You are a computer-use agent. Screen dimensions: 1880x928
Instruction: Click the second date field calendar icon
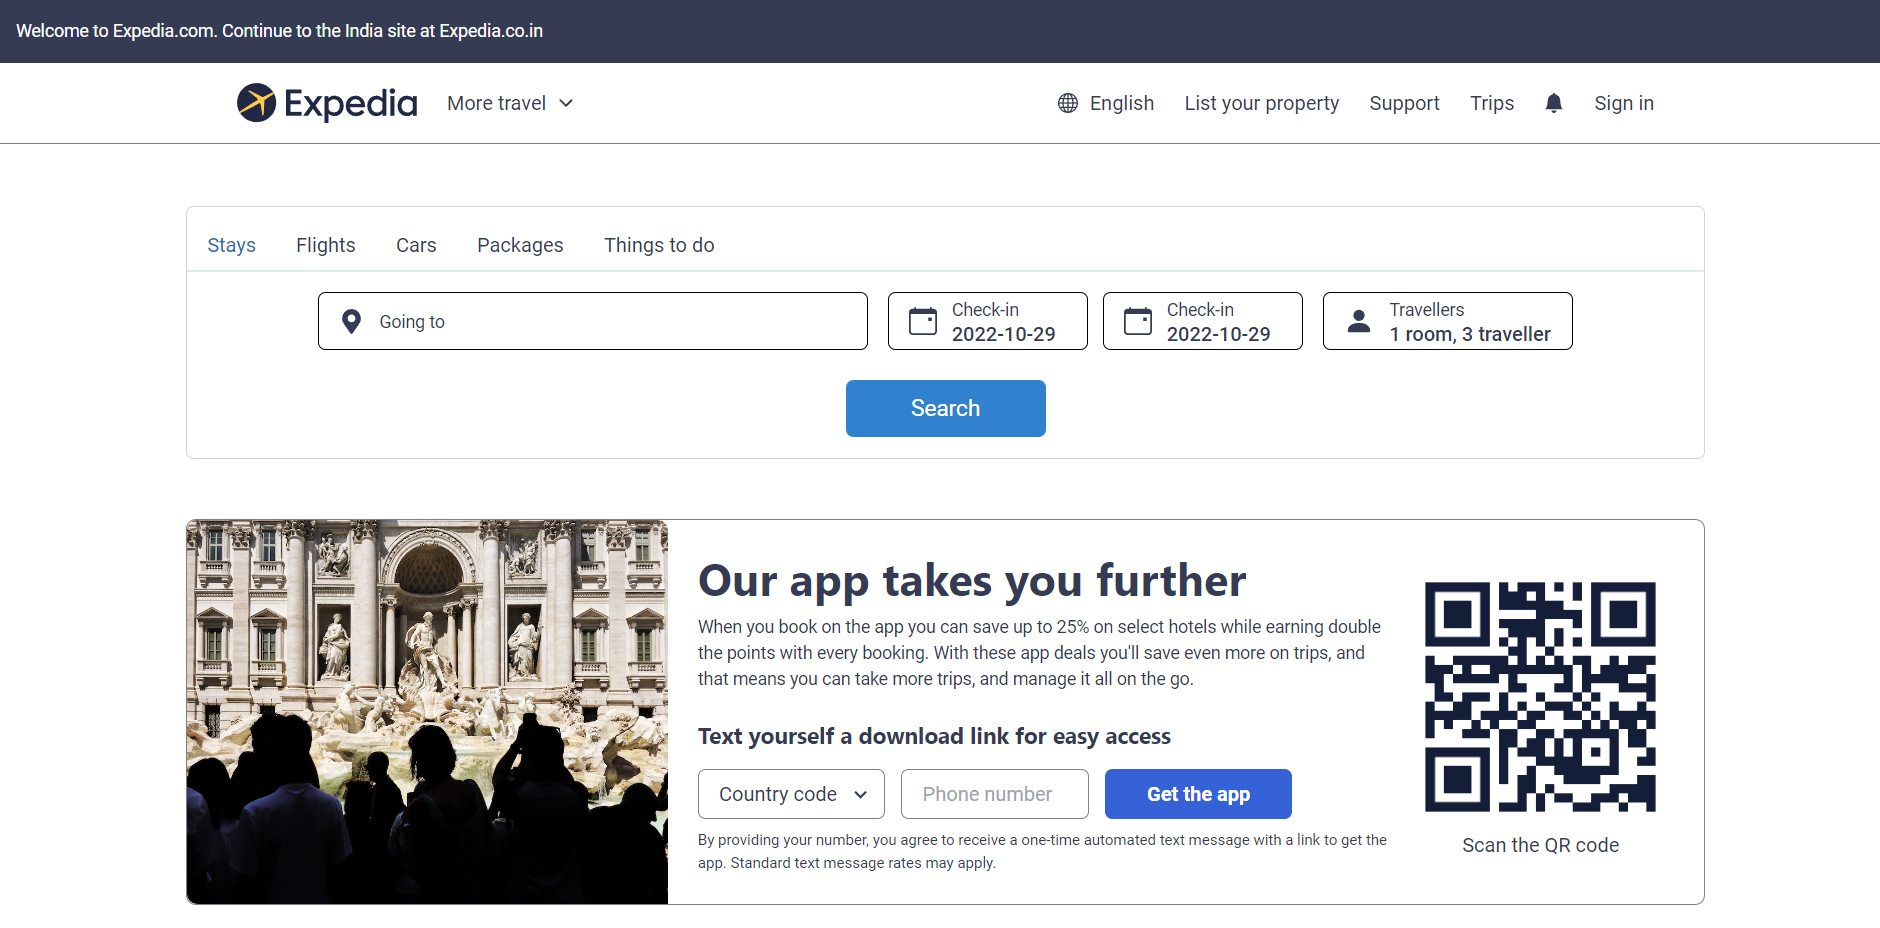(1137, 321)
